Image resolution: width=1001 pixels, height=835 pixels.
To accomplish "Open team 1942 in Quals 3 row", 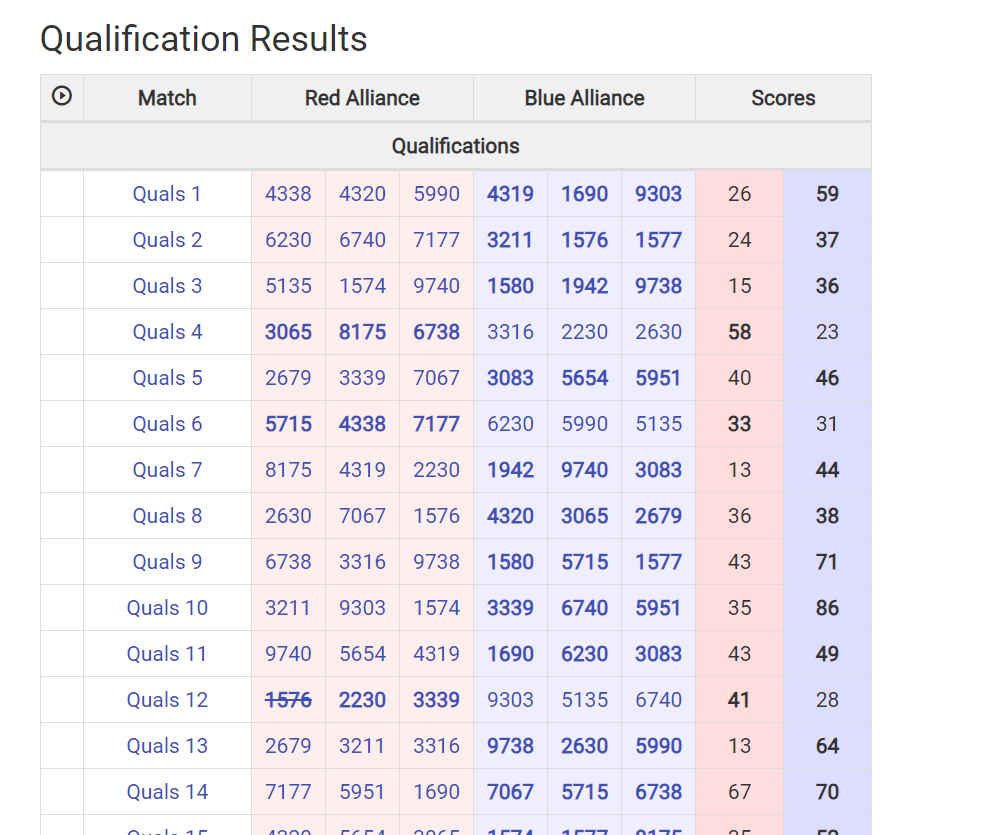I will pyautogui.click(x=584, y=286).
